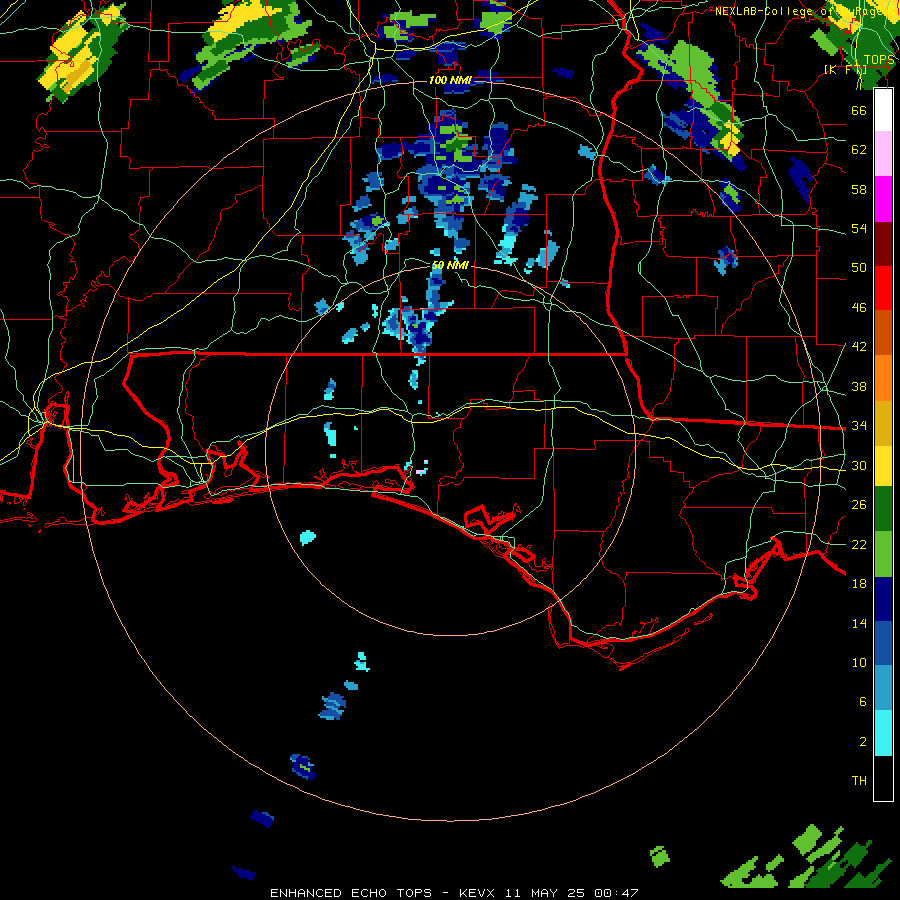The image size is (900, 900).
Task: Click the gold legend swatch
Action: (x=883, y=422)
